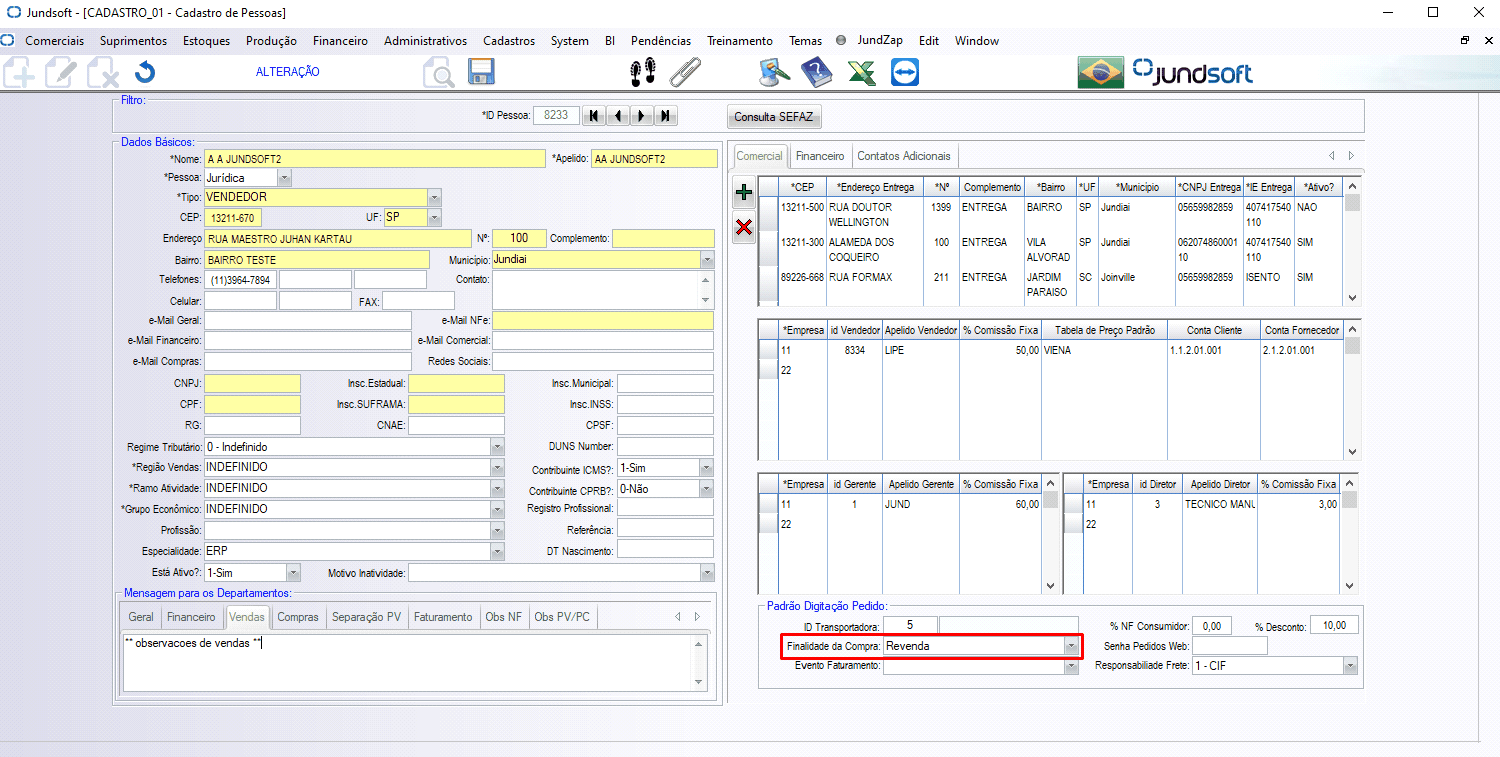The image size is (1500, 757).
Task: Click the footprints tracking icon
Action: click(x=643, y=72)
